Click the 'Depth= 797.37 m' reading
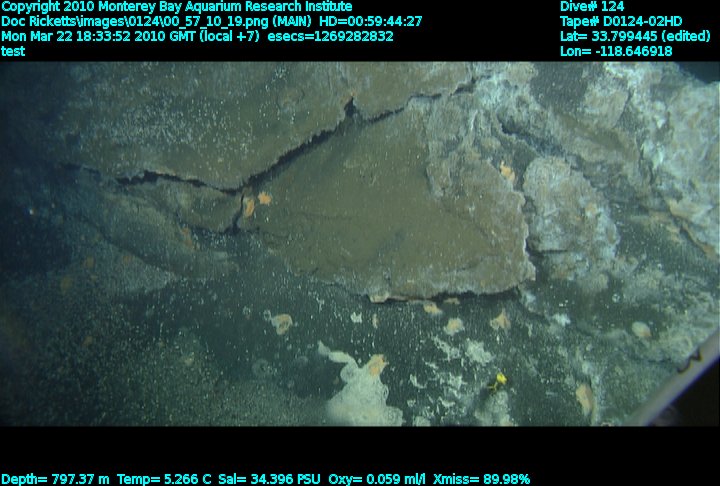720x486 pixels. [56, 479]
